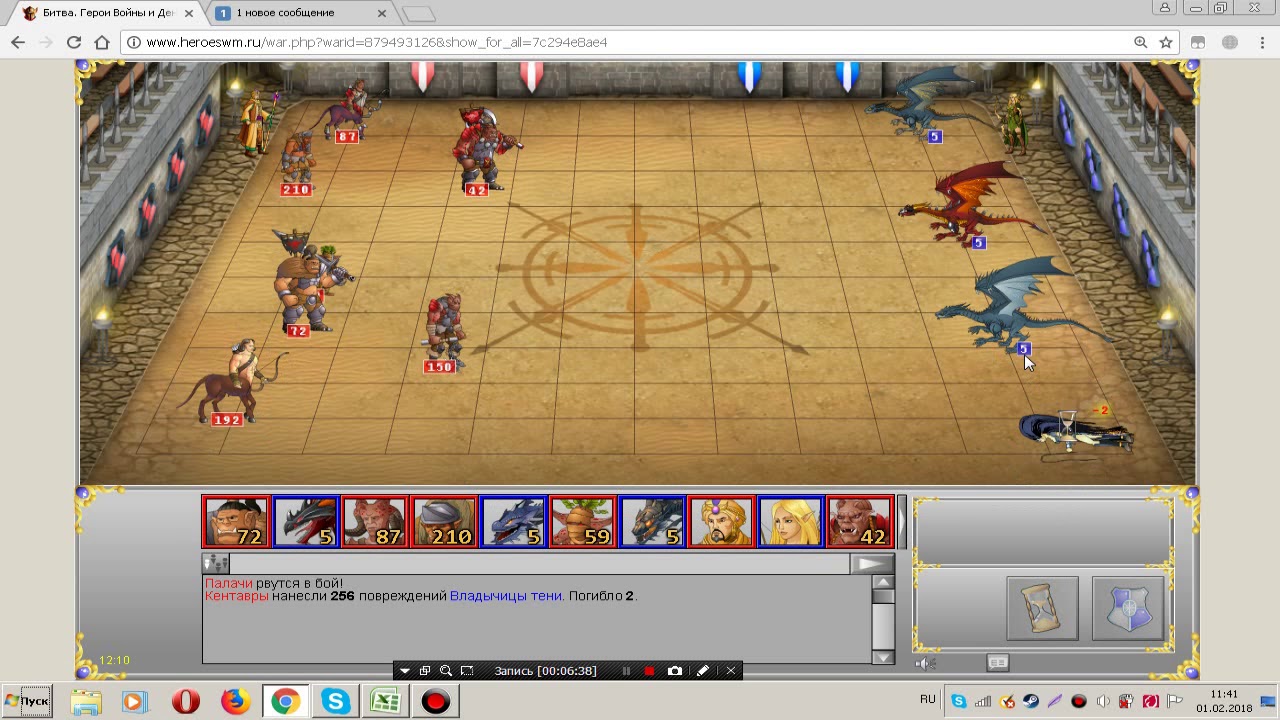Open Skype from the taskbar
Image resolution: width=1280 pixels, height=720 pixels.
point(335,701)
